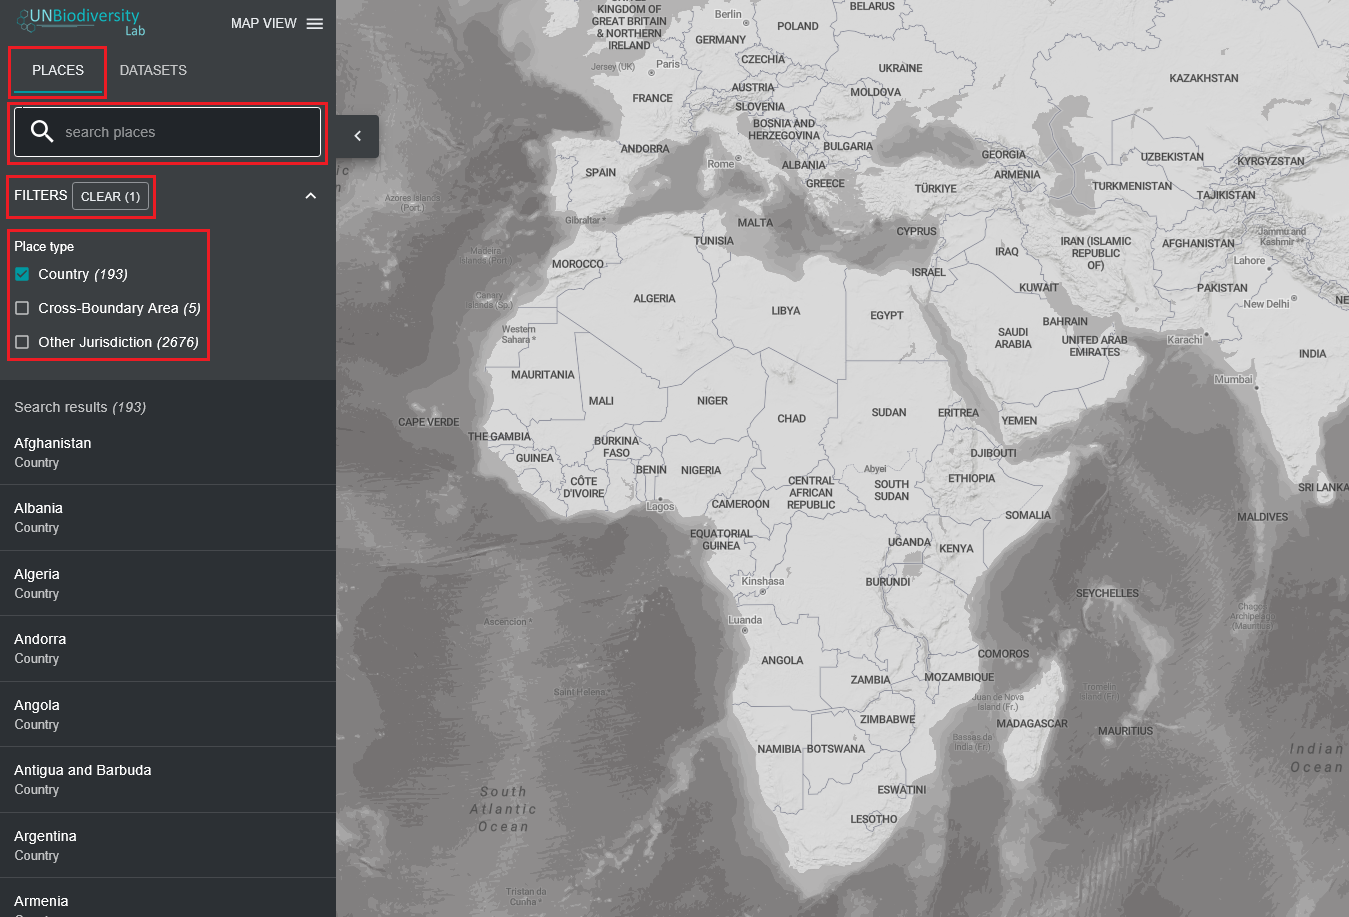Uncheck the Country place type checkbox

coord(22,274)
